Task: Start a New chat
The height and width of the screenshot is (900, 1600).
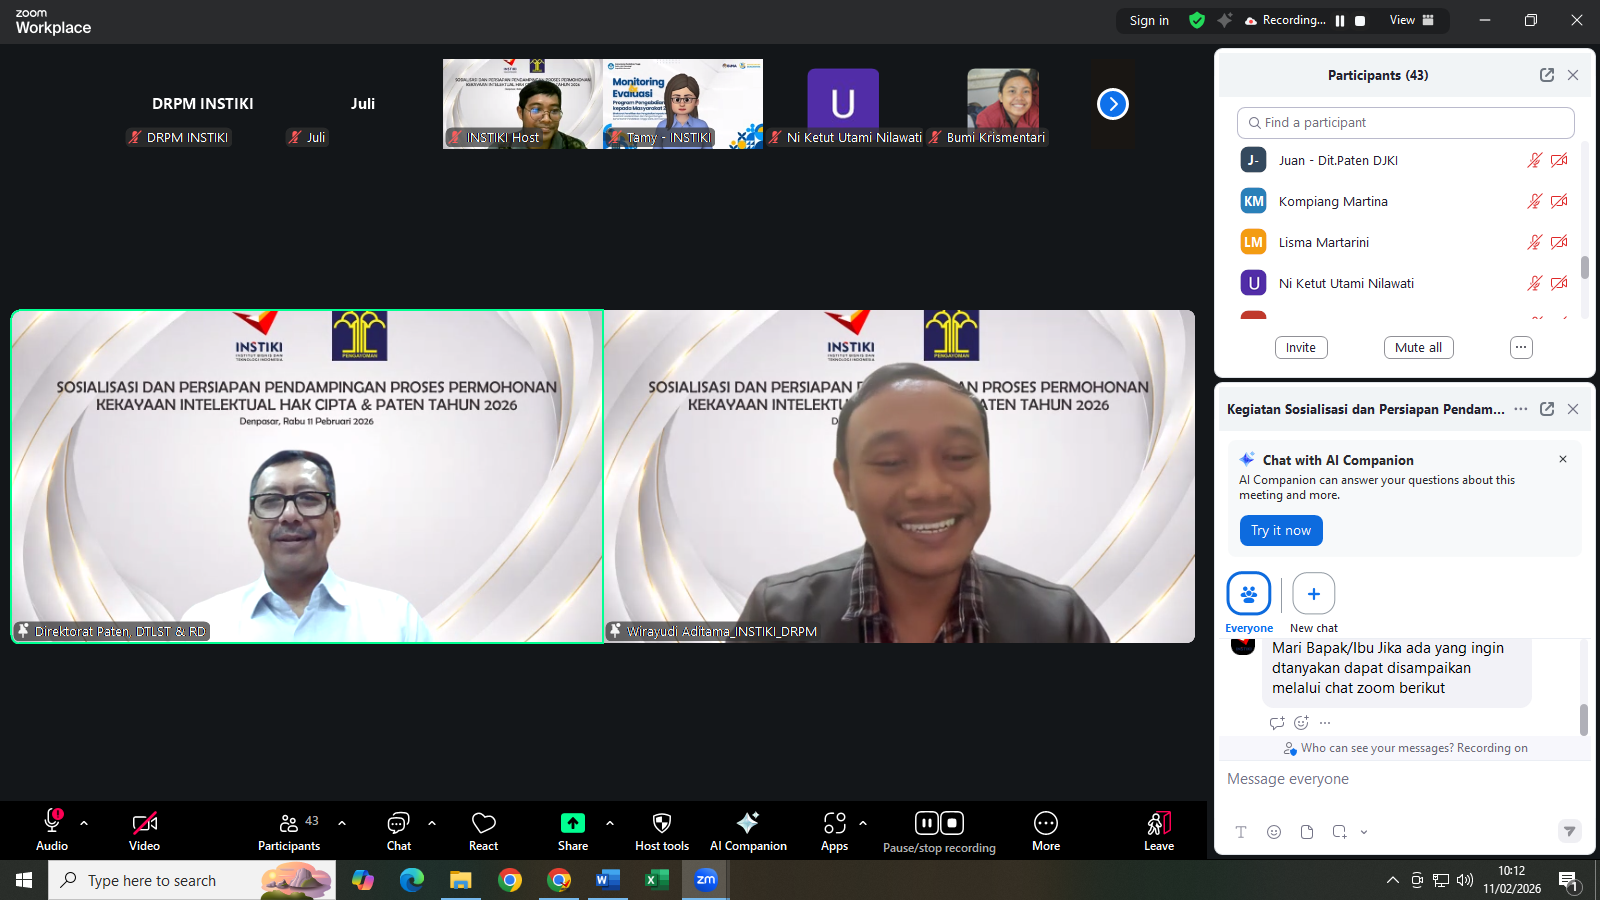Action: pos(1314,594)
